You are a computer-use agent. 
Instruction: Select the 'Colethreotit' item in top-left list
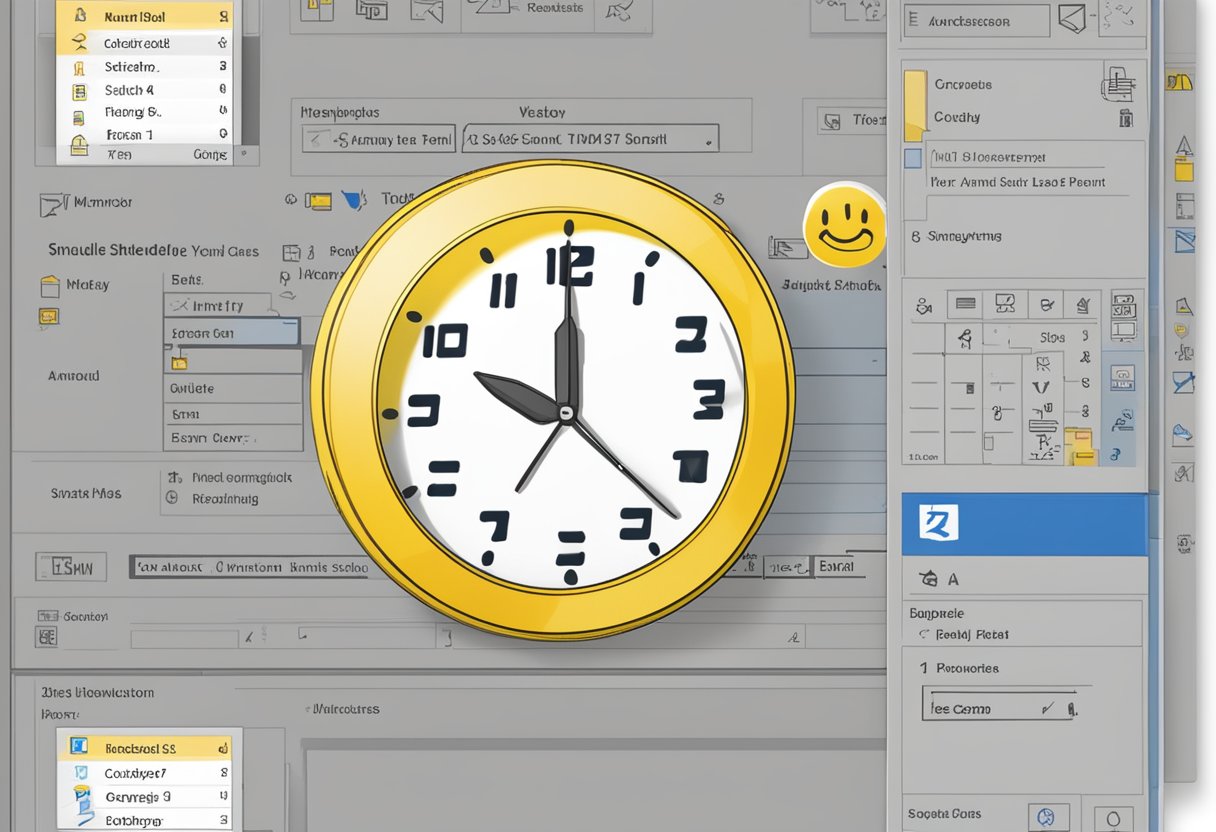pyautogui.click(x=144, y=44)
